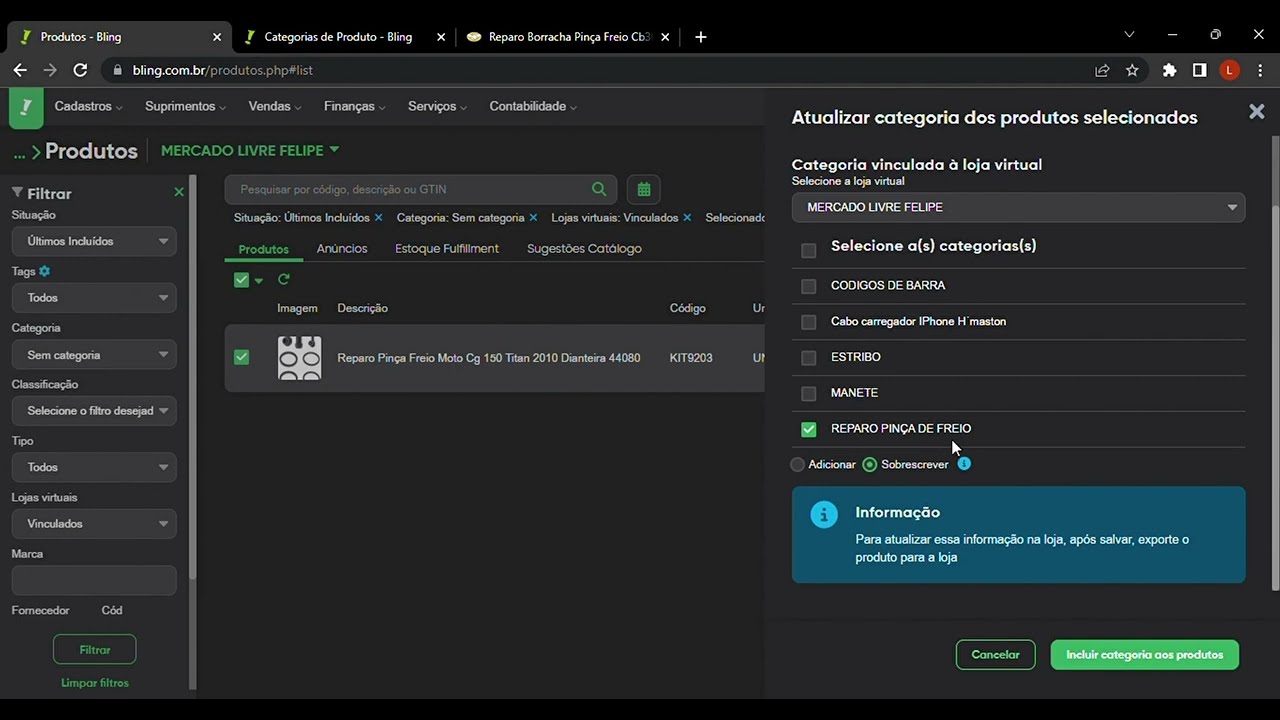Click the breadcrumb ellipsis before Produtos

coord(19,152)
